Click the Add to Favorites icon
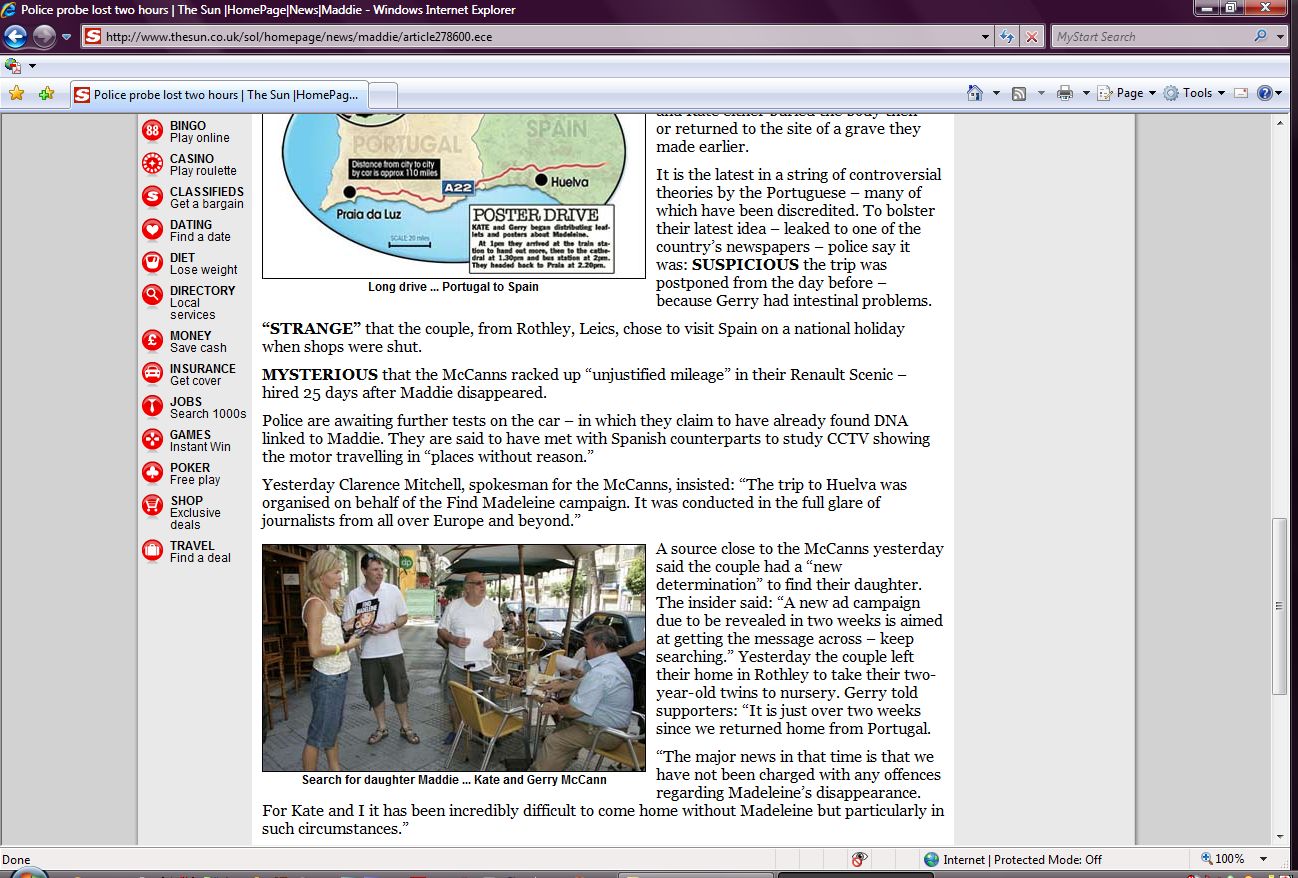Screen dimensions: 1298x878 click(x=46, y=94)
